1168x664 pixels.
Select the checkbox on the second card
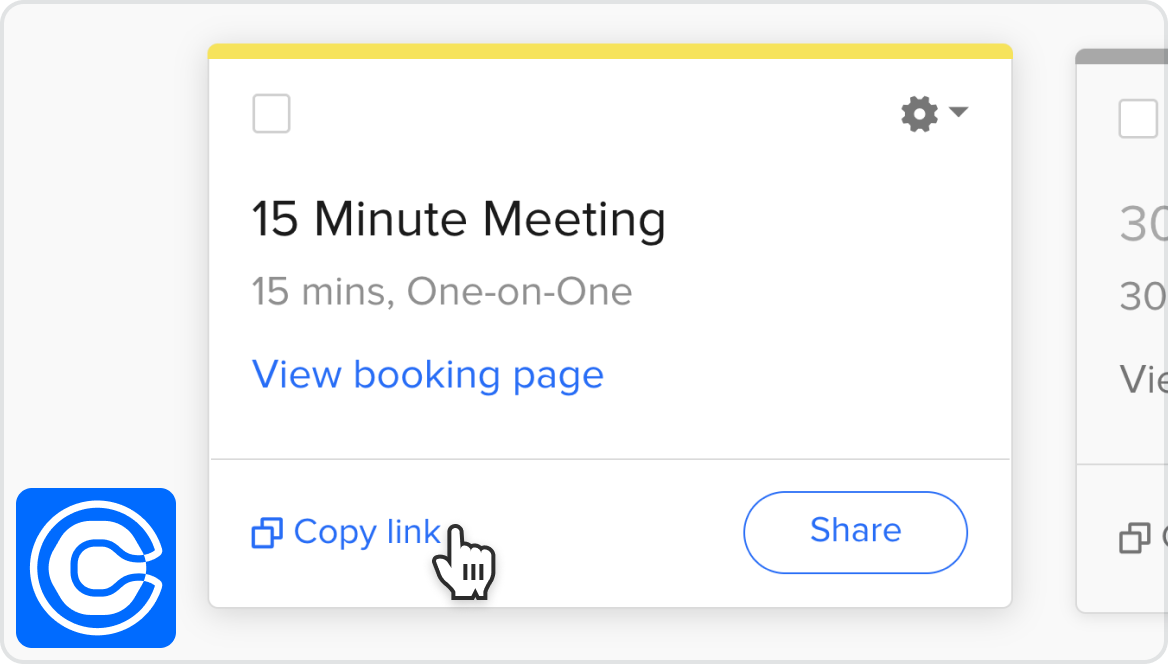tap(1138, 119)
